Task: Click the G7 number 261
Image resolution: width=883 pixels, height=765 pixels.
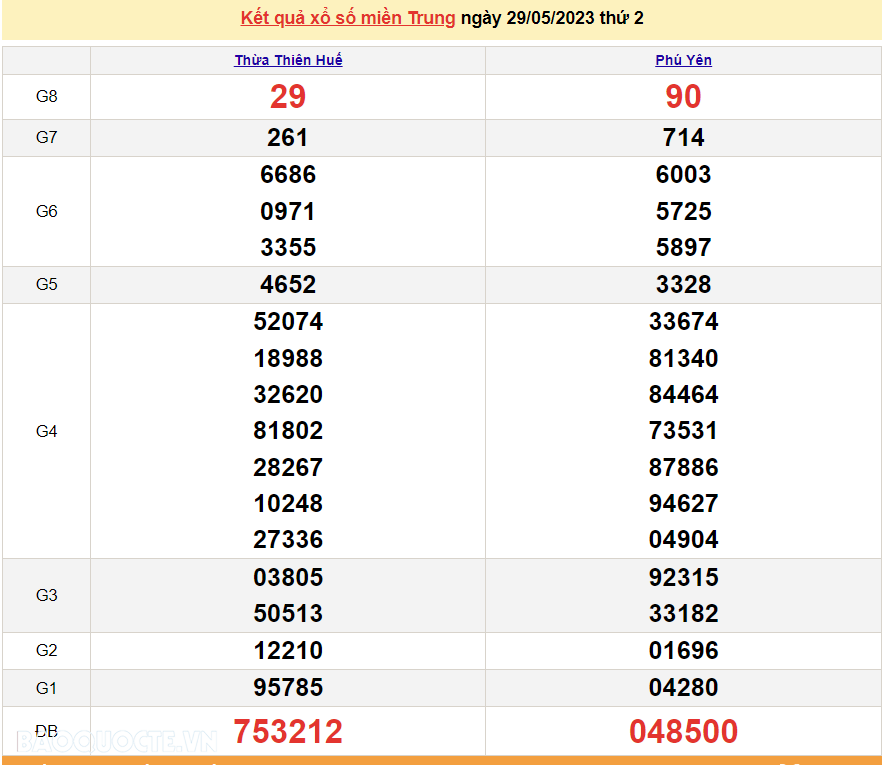Action: tap(287, 138)
